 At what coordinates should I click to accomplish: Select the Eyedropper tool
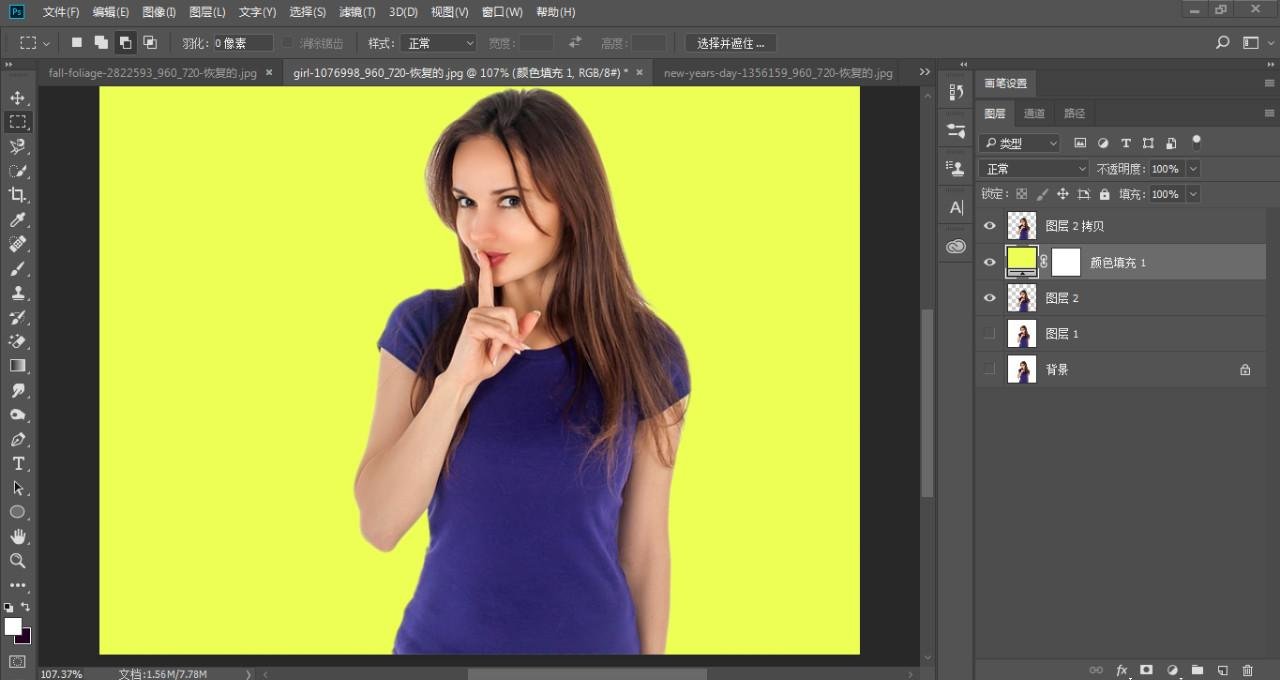(17, 220)
